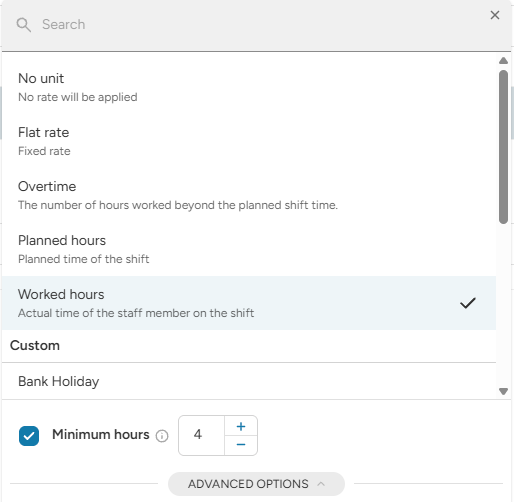Click 'Planned time of the shift' description
Viewport: 514px width, 502px height.
pyautogui.click(x=83, y=259)
